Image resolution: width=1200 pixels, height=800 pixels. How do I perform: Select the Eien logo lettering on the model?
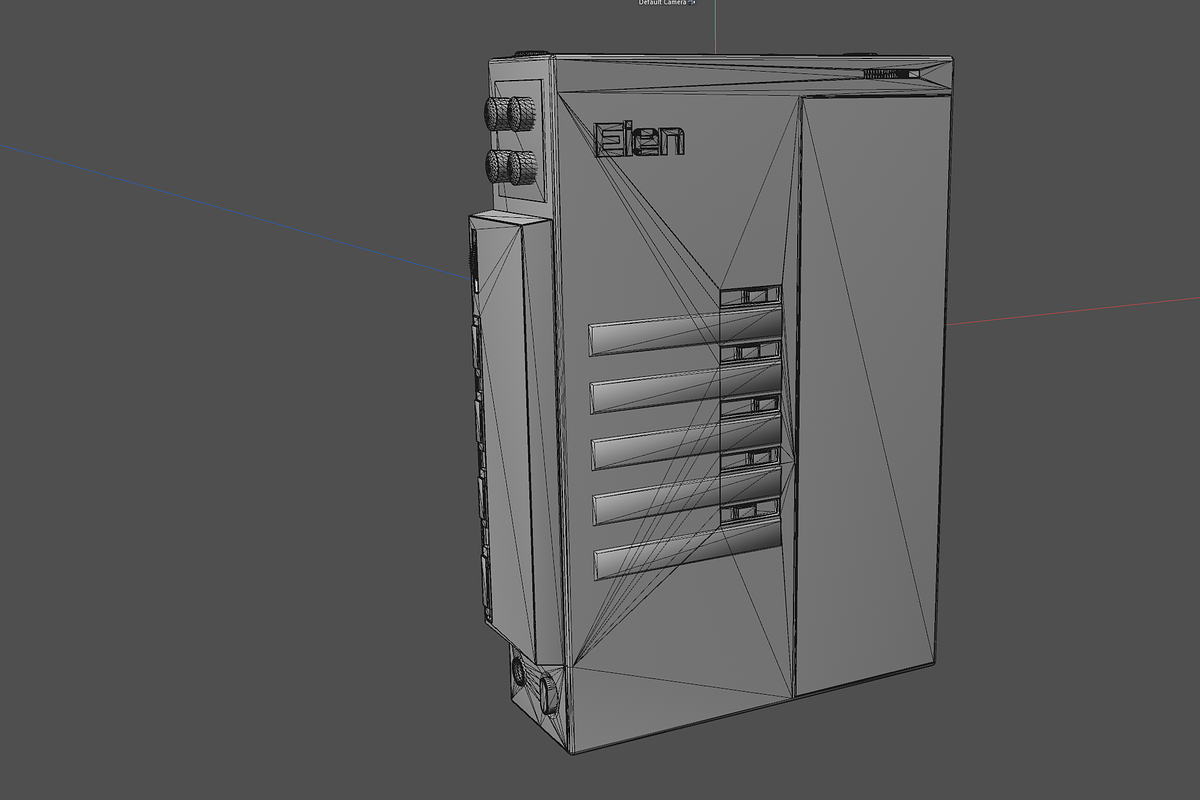pos(639,139)
